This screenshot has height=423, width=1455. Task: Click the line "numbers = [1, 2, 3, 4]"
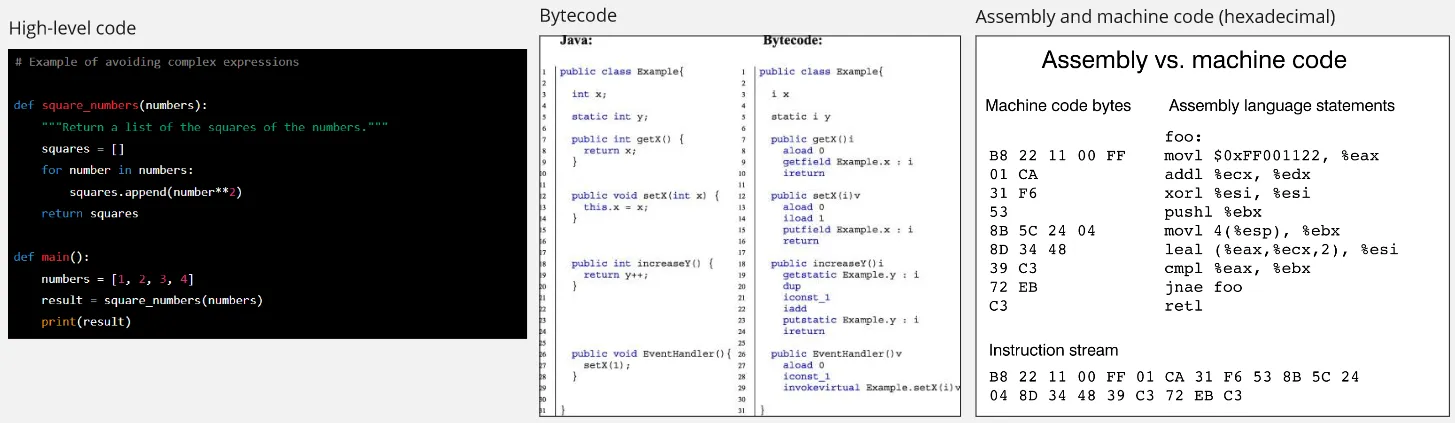118,279
